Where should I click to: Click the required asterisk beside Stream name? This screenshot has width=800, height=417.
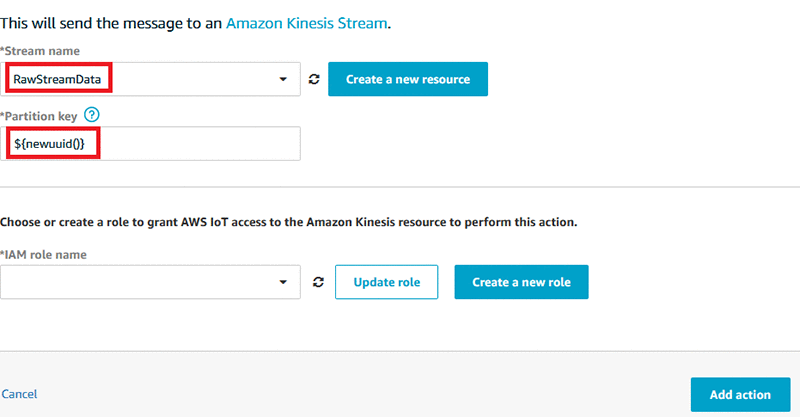[3, 50]
